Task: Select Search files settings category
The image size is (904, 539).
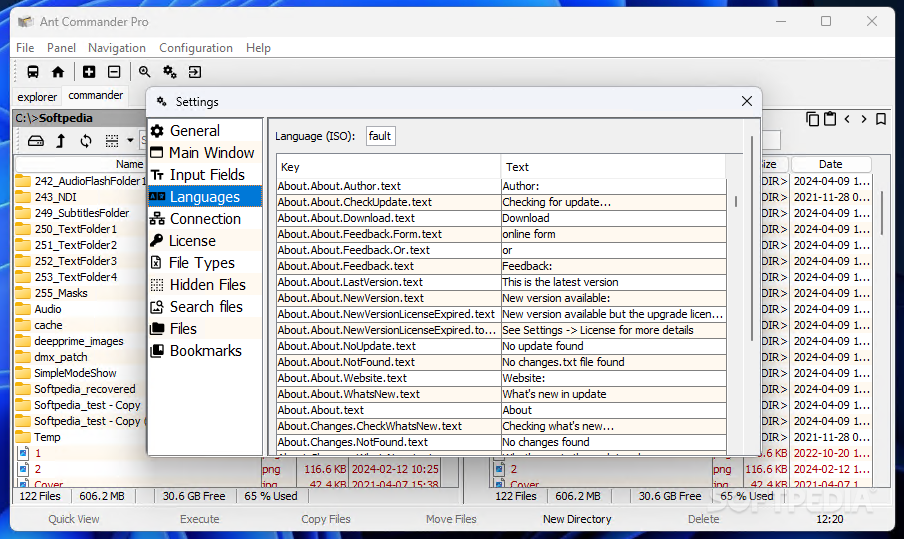Action: [205, 307]
